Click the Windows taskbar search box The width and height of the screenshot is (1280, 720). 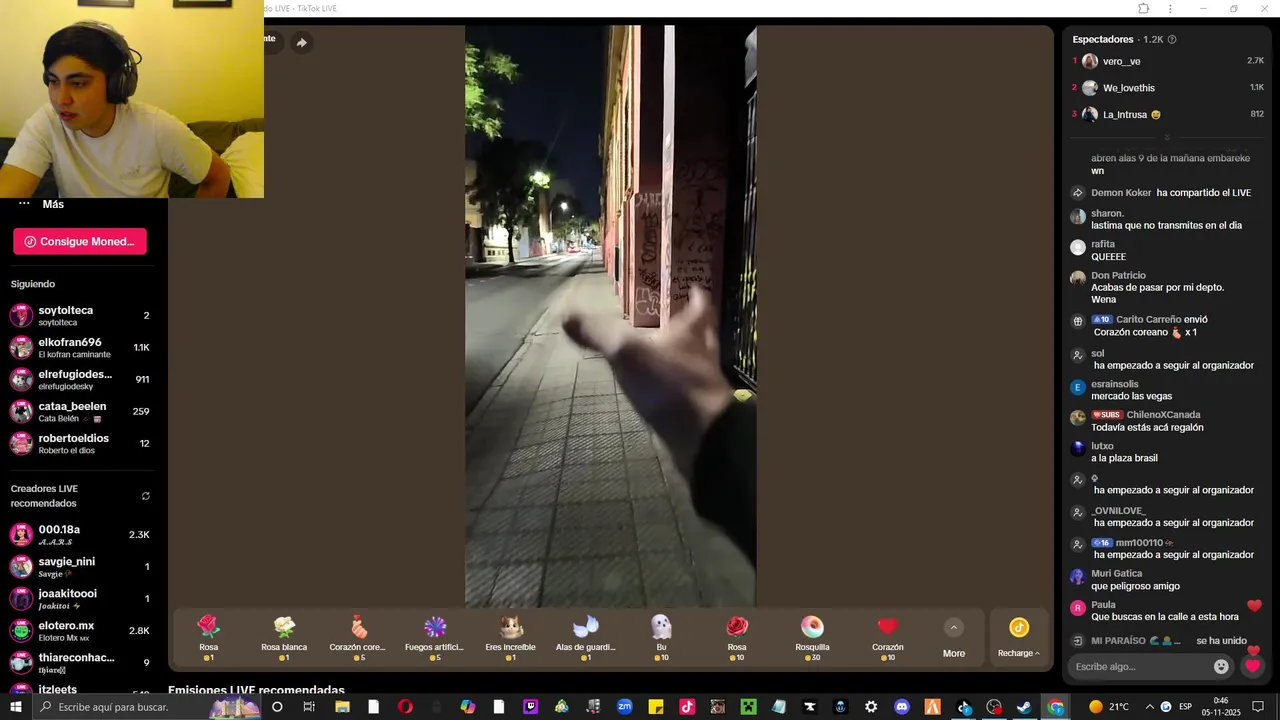coord(148,707)
